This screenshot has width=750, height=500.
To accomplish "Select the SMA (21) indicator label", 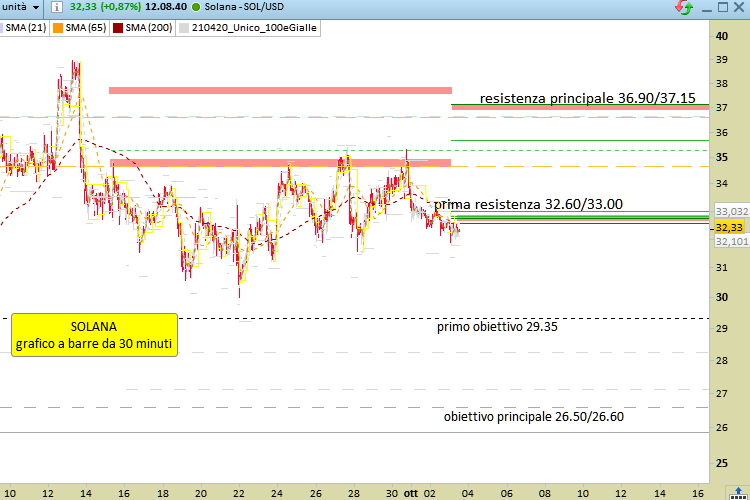I will click(26, 28).
